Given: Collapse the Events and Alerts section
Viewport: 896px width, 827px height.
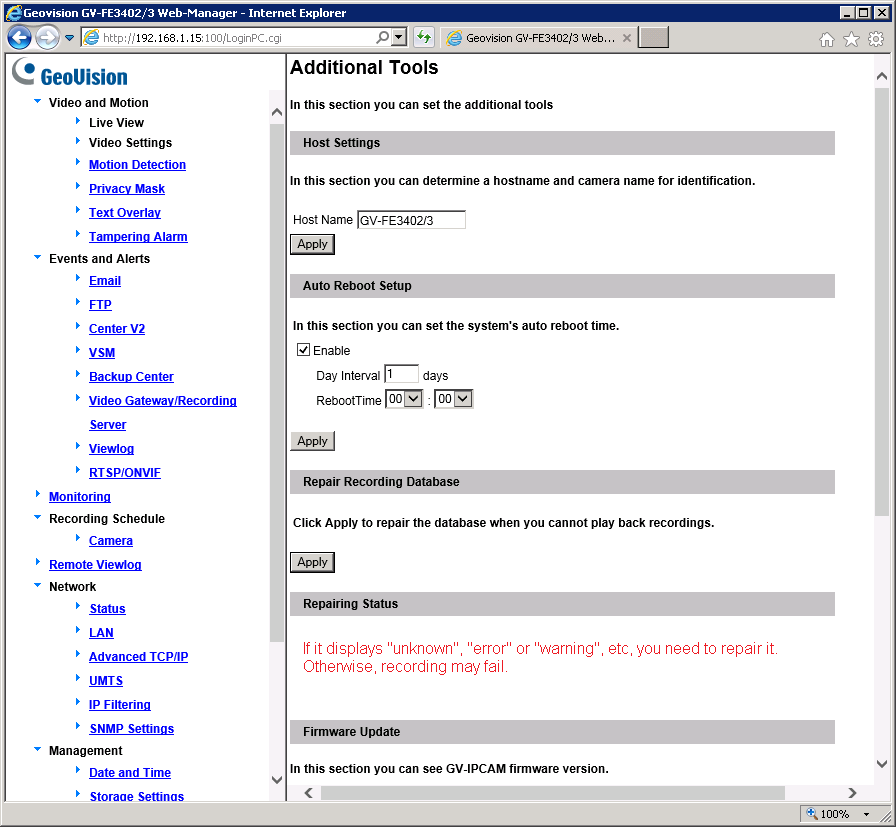Looking at the screenshot, I should pos(38,258).
